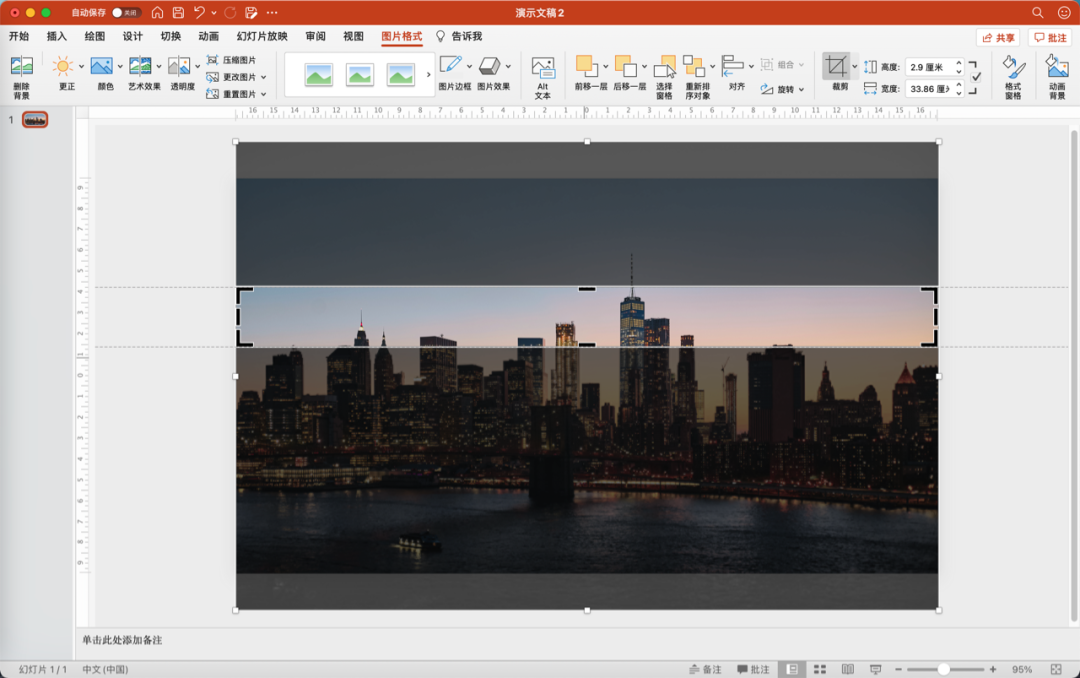Switch to the 视图 tab
Screen dimensions: 1080x678
[x=353, y=37]
